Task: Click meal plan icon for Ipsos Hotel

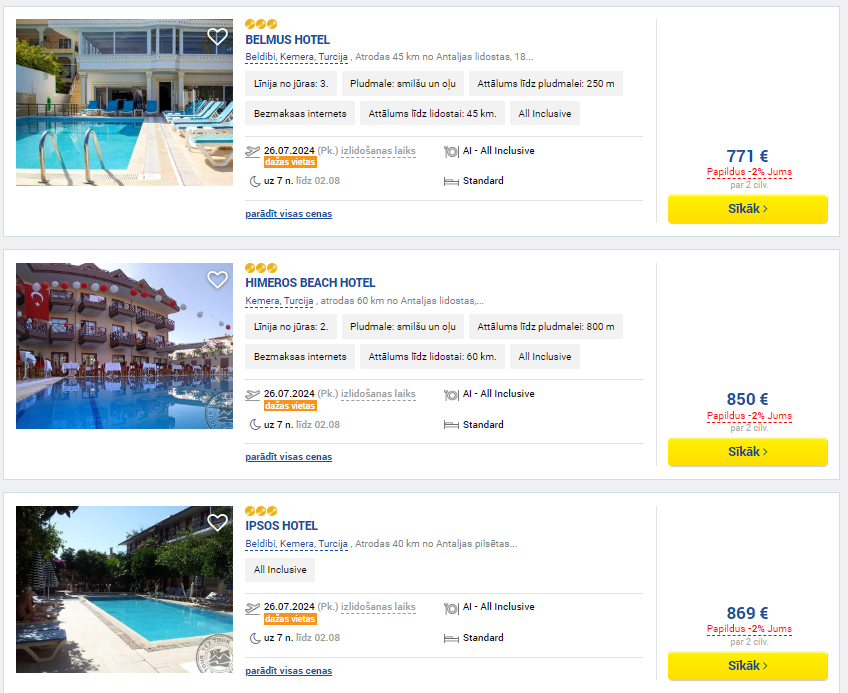Action: point(450,609)
